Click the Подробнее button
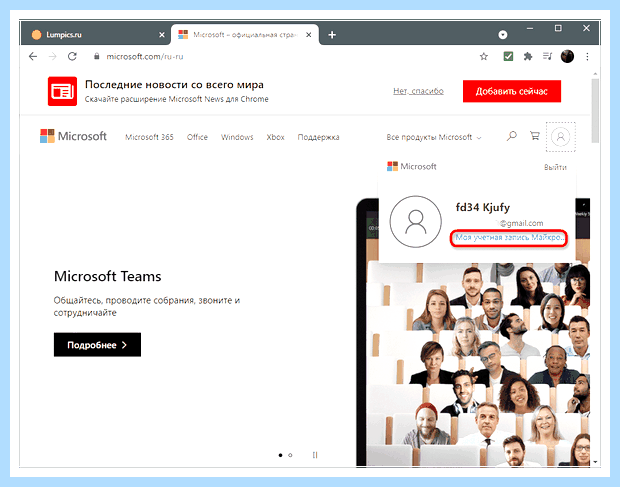The width and height of the screenshot is (620, 487). point(97,345)
